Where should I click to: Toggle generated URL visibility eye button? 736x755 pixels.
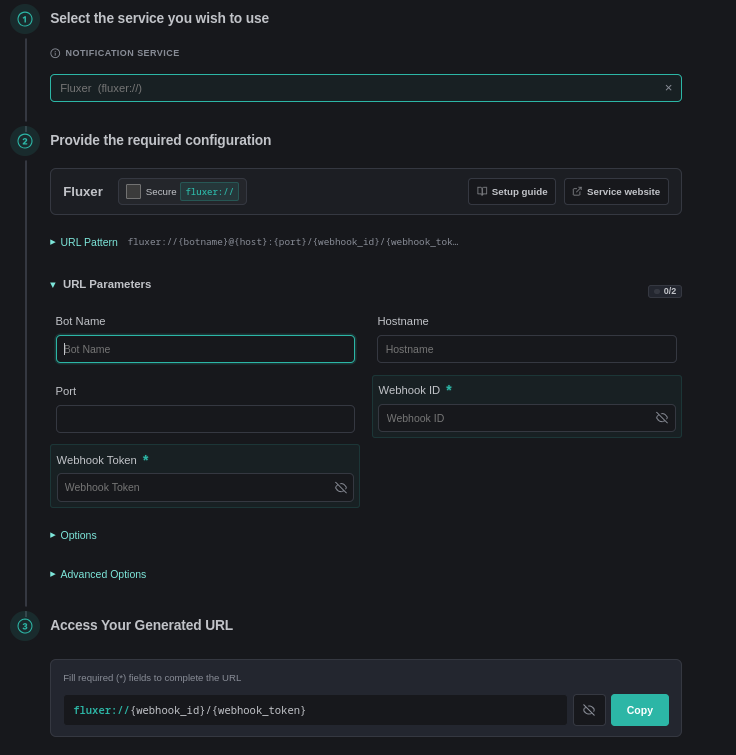[589, 710]
